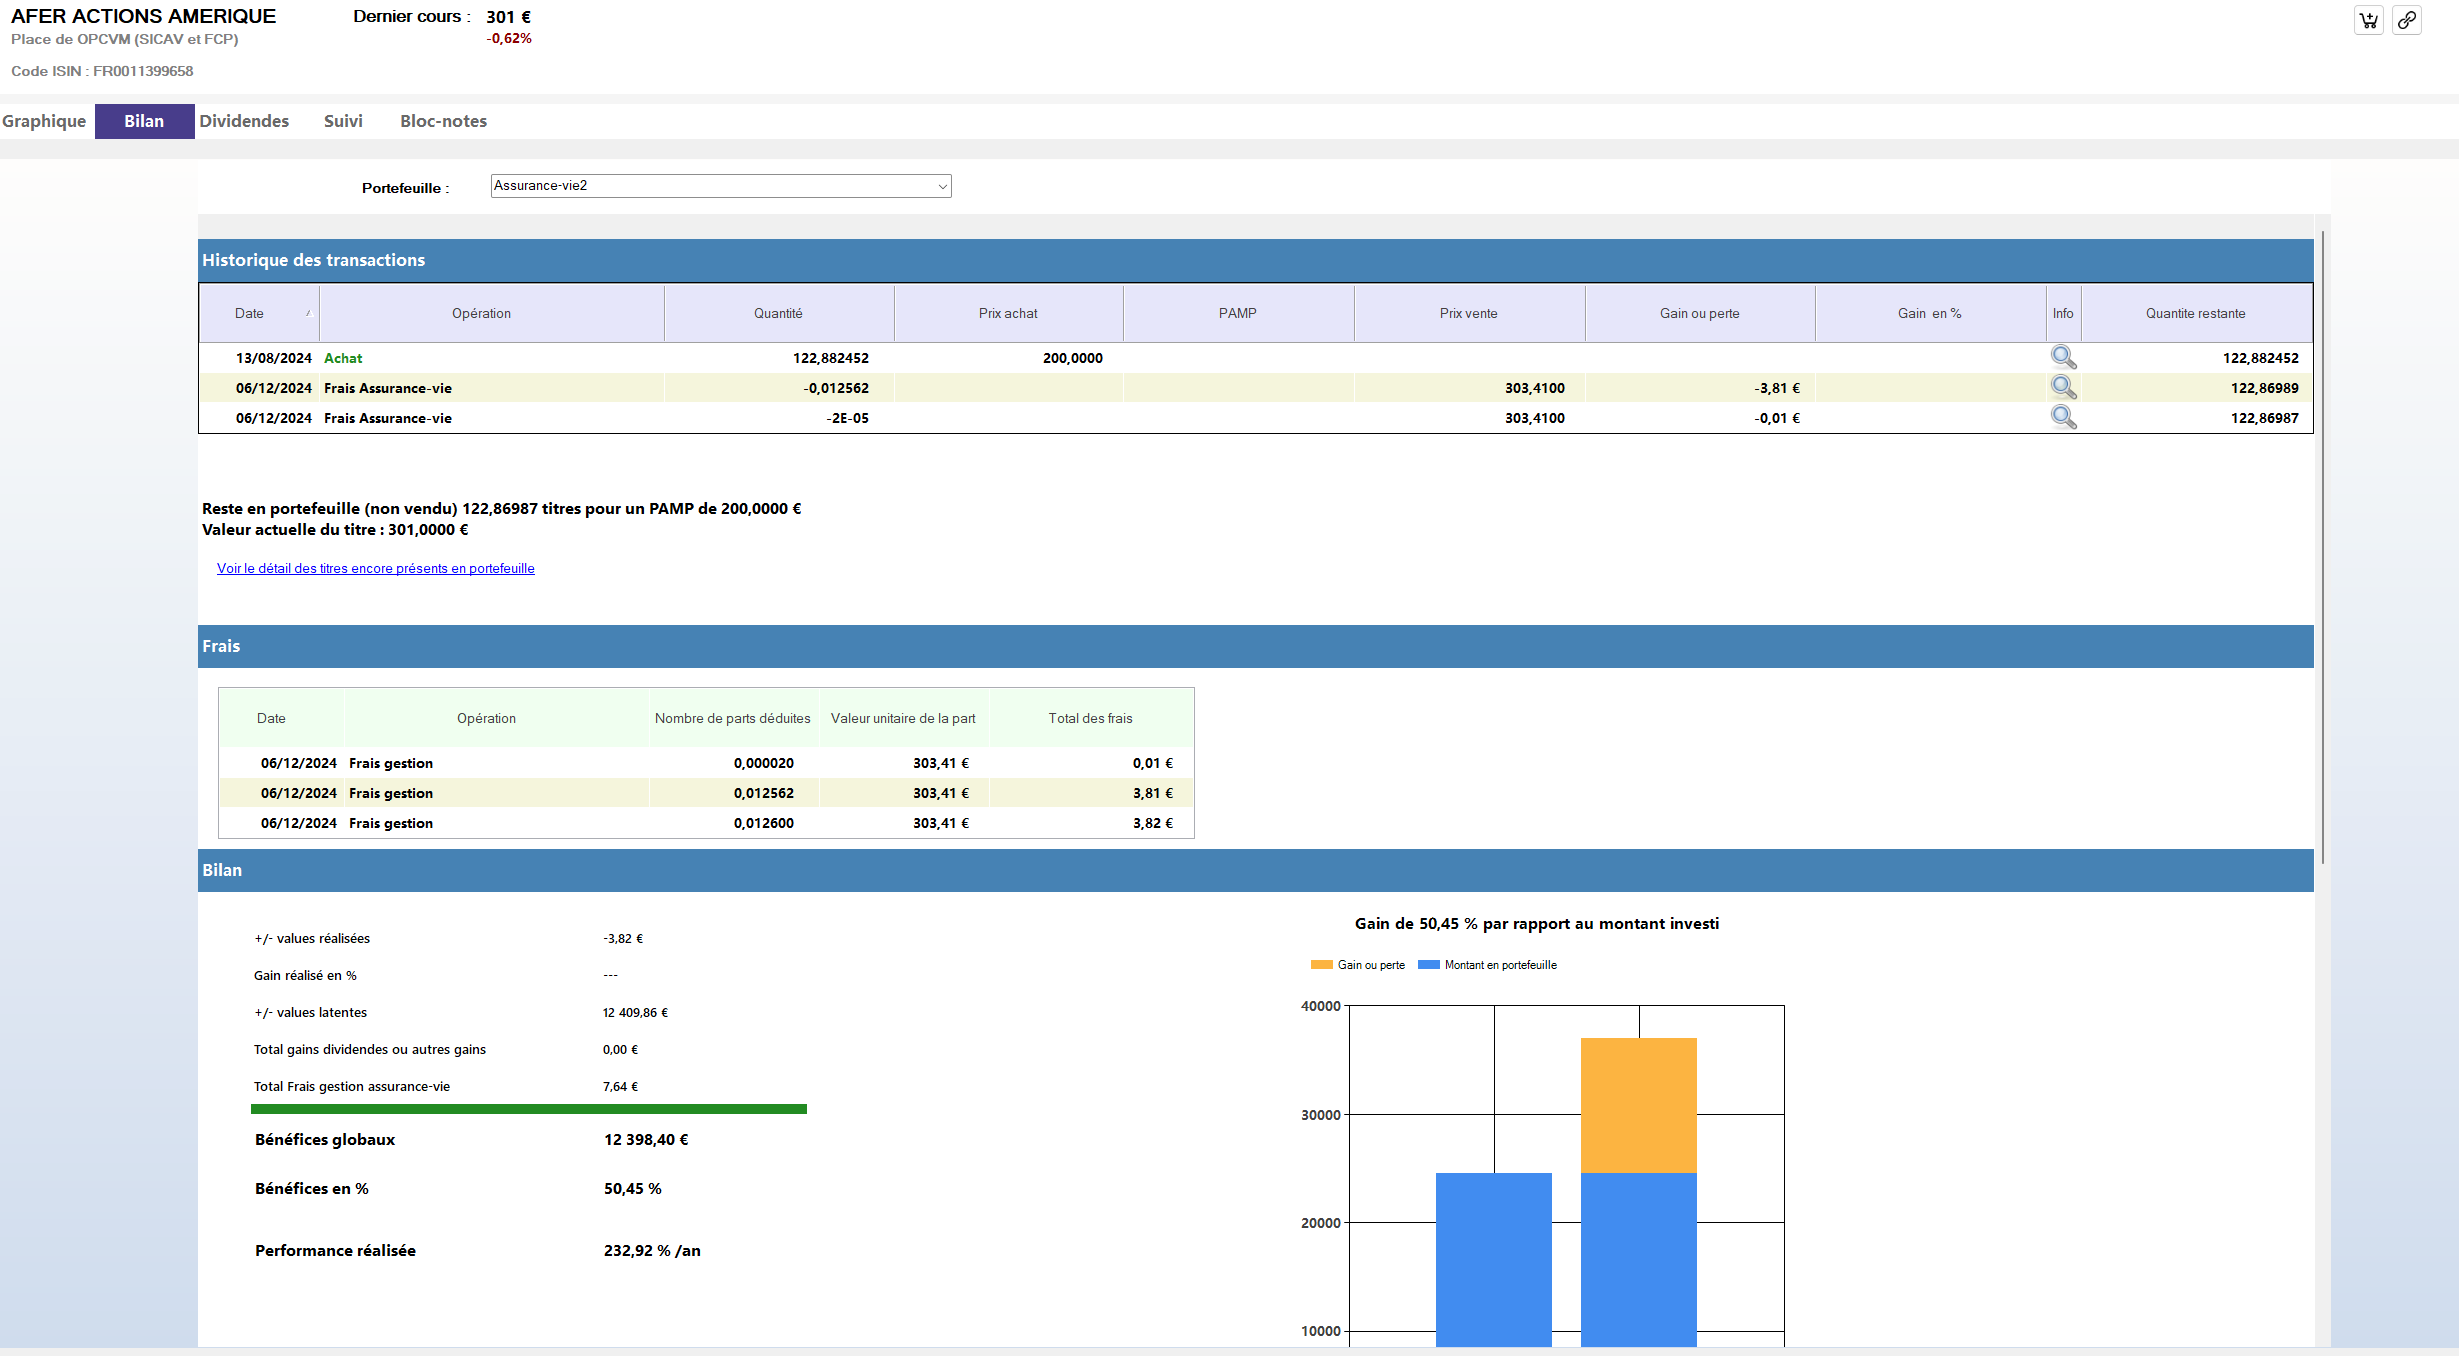The width and height of the screenshot is (2459, 1356).
Task: Select the Bilan tab
Action: point(144,121)
